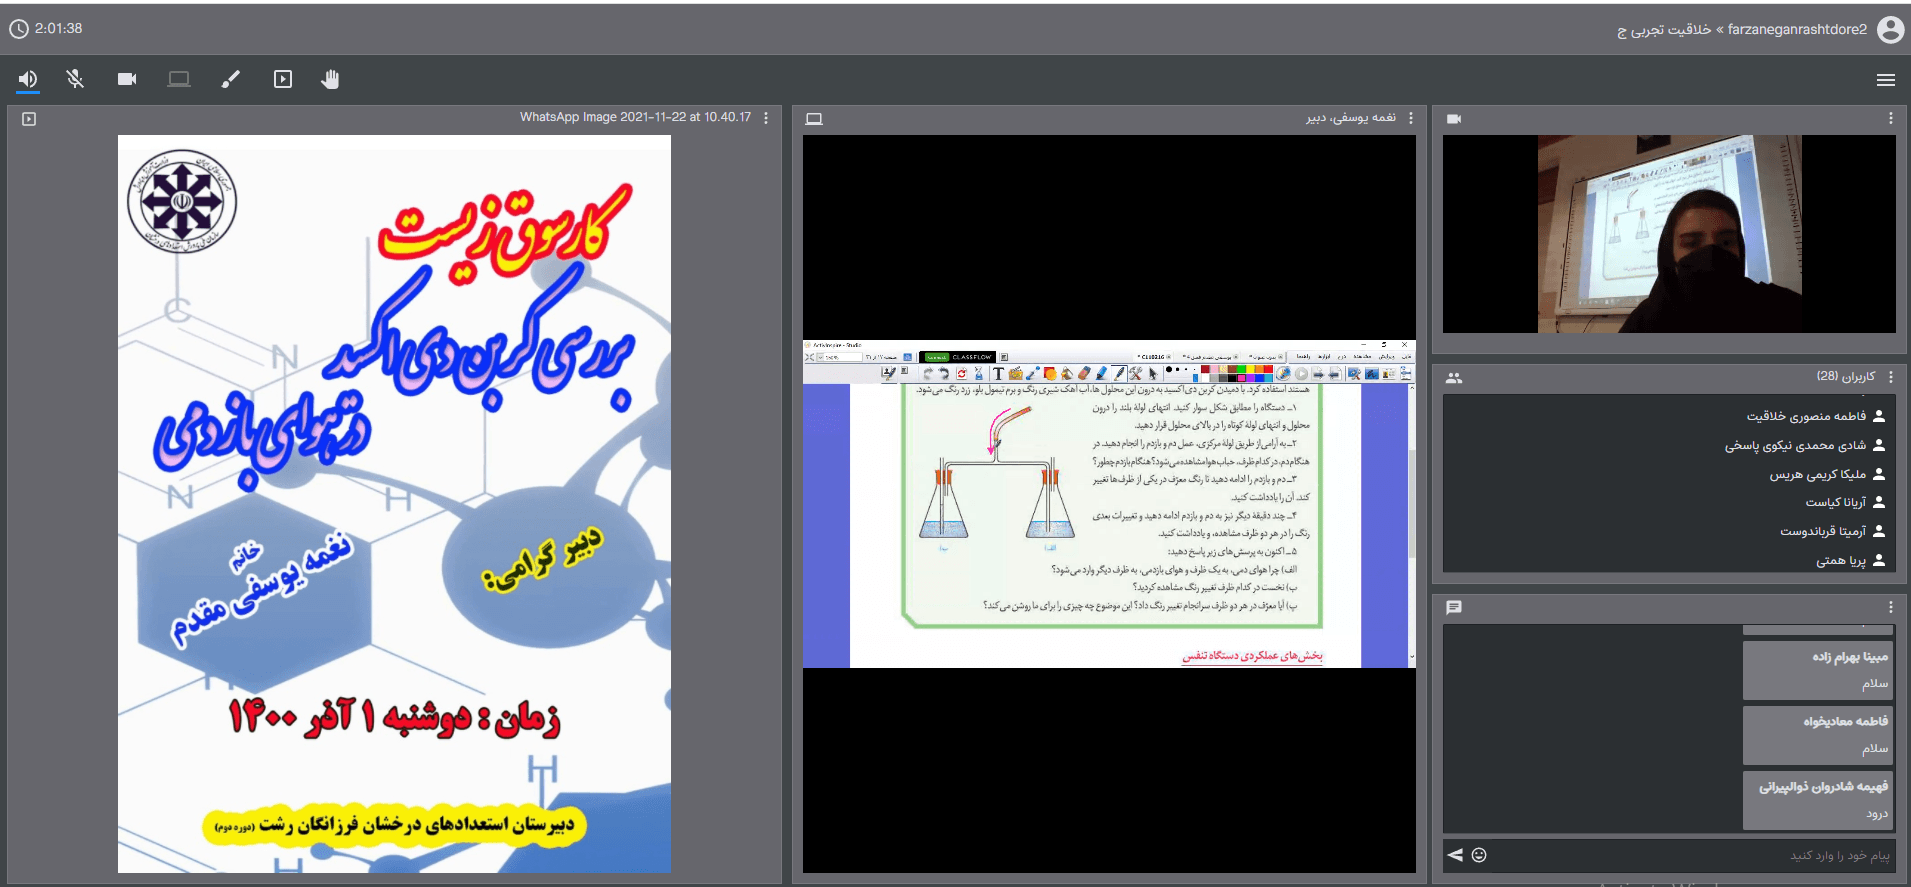
Task: Click the webcam video thumbnail
Action: (1669, 234)
